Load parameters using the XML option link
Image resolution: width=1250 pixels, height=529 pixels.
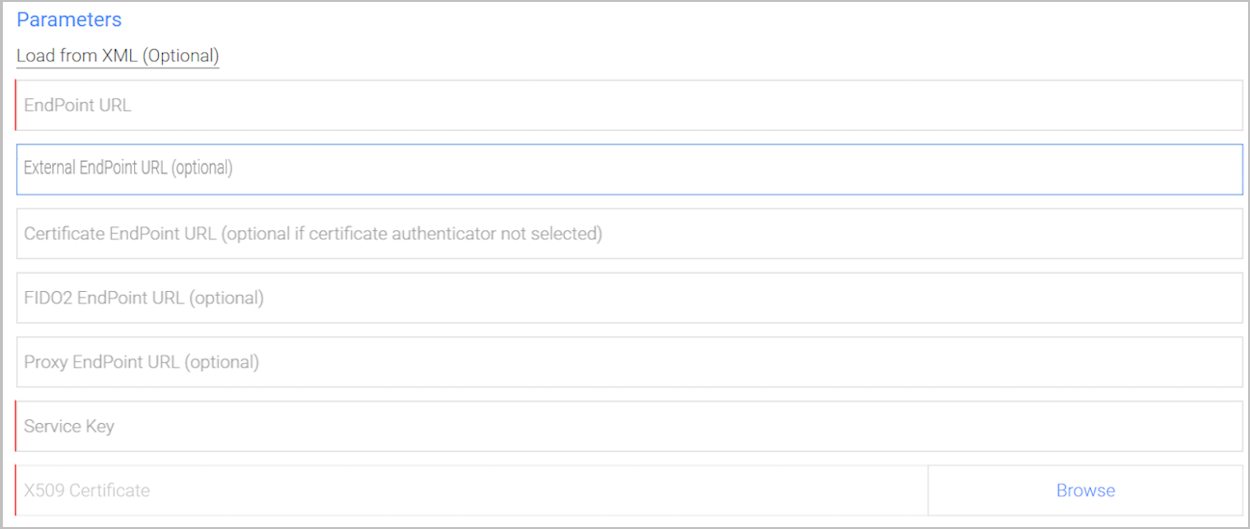point(117,56)
